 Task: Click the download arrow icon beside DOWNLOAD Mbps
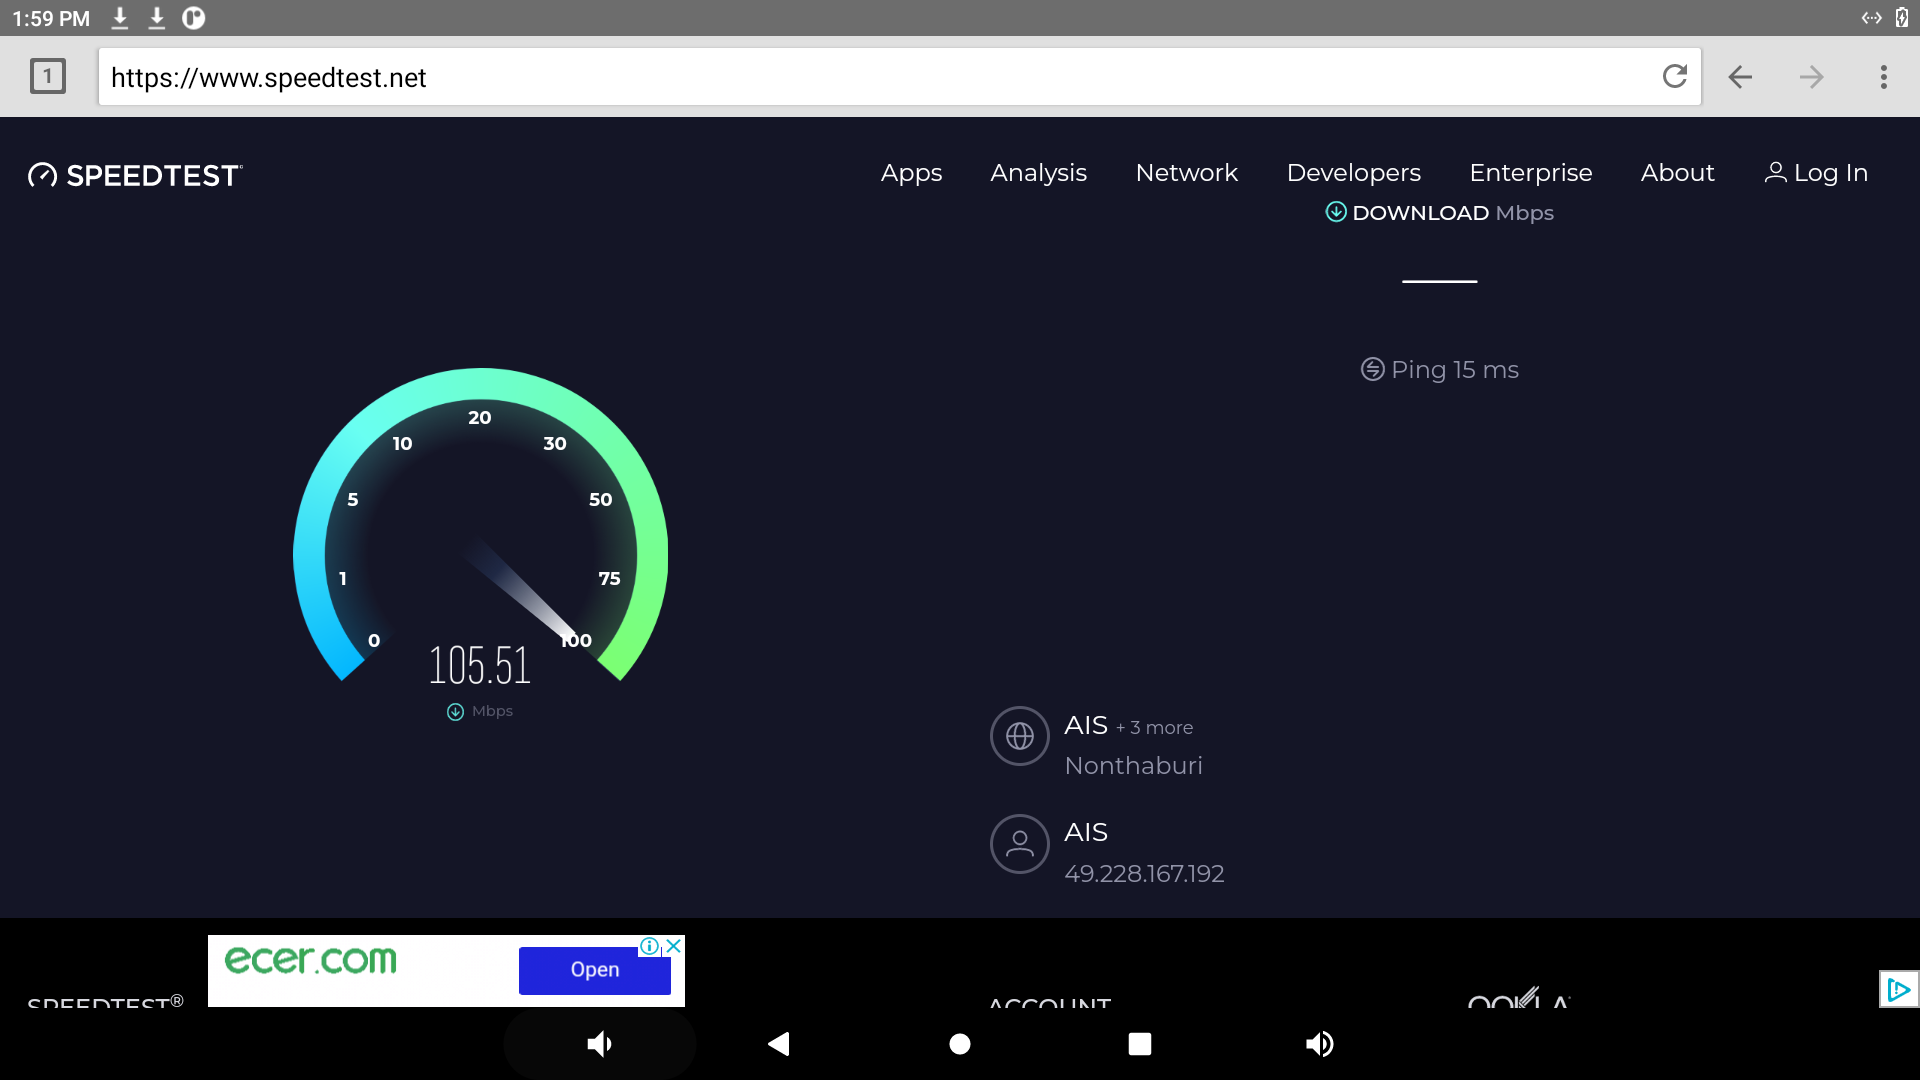[1335, 212]
